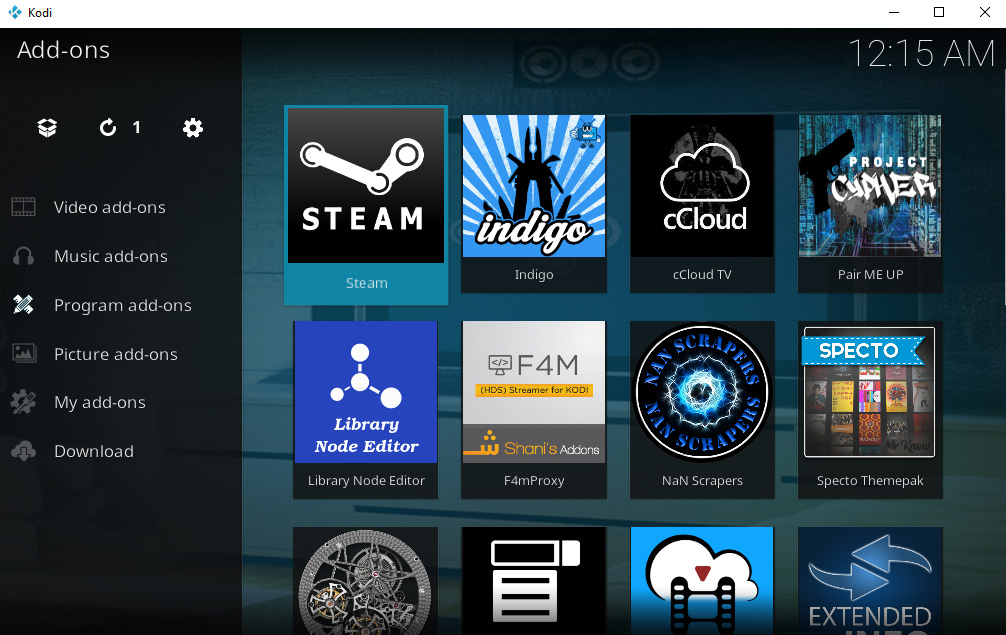Close the Kodi window
Screen dimensions: 1006x635
[x=985, y=12]
